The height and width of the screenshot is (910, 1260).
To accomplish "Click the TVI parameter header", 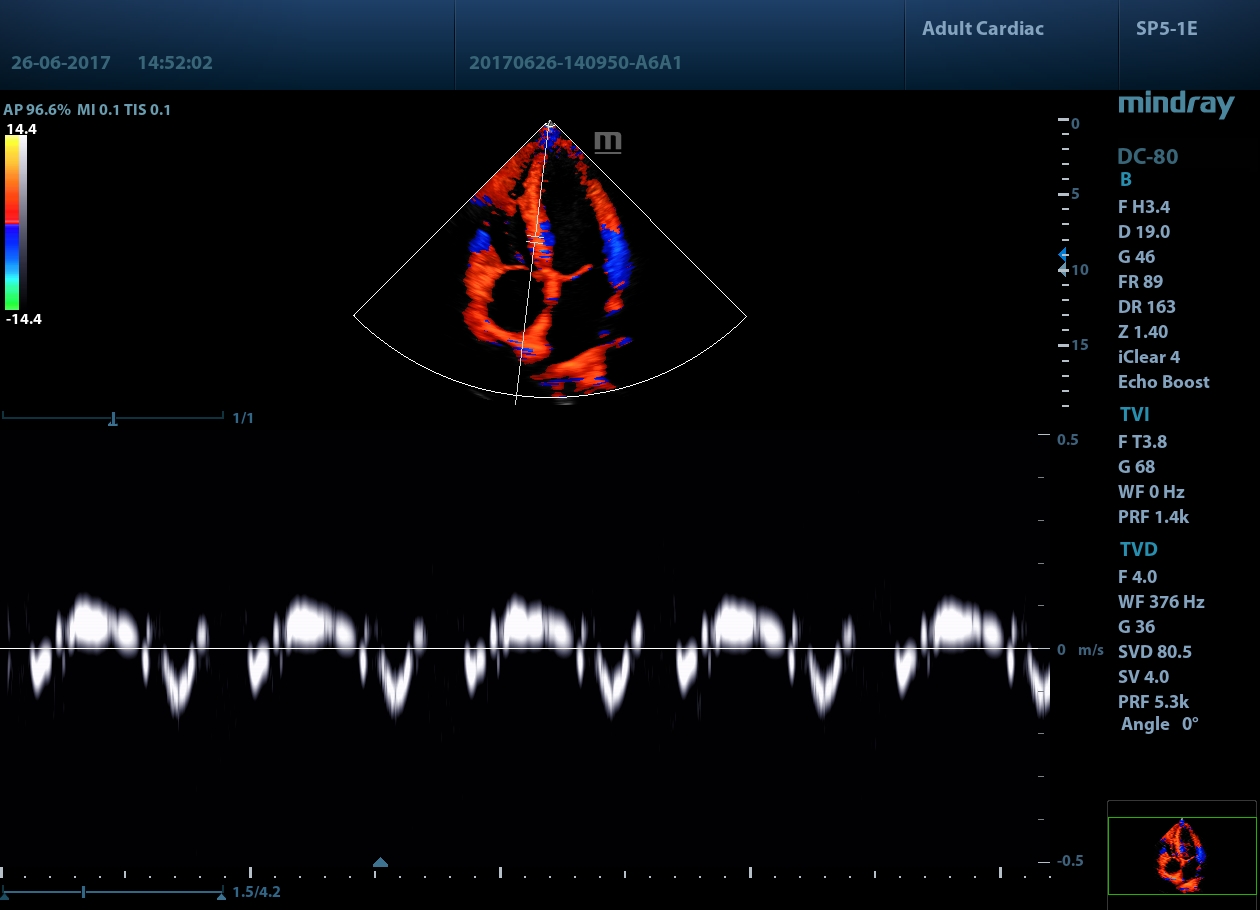I will [x=1134, y=414].
